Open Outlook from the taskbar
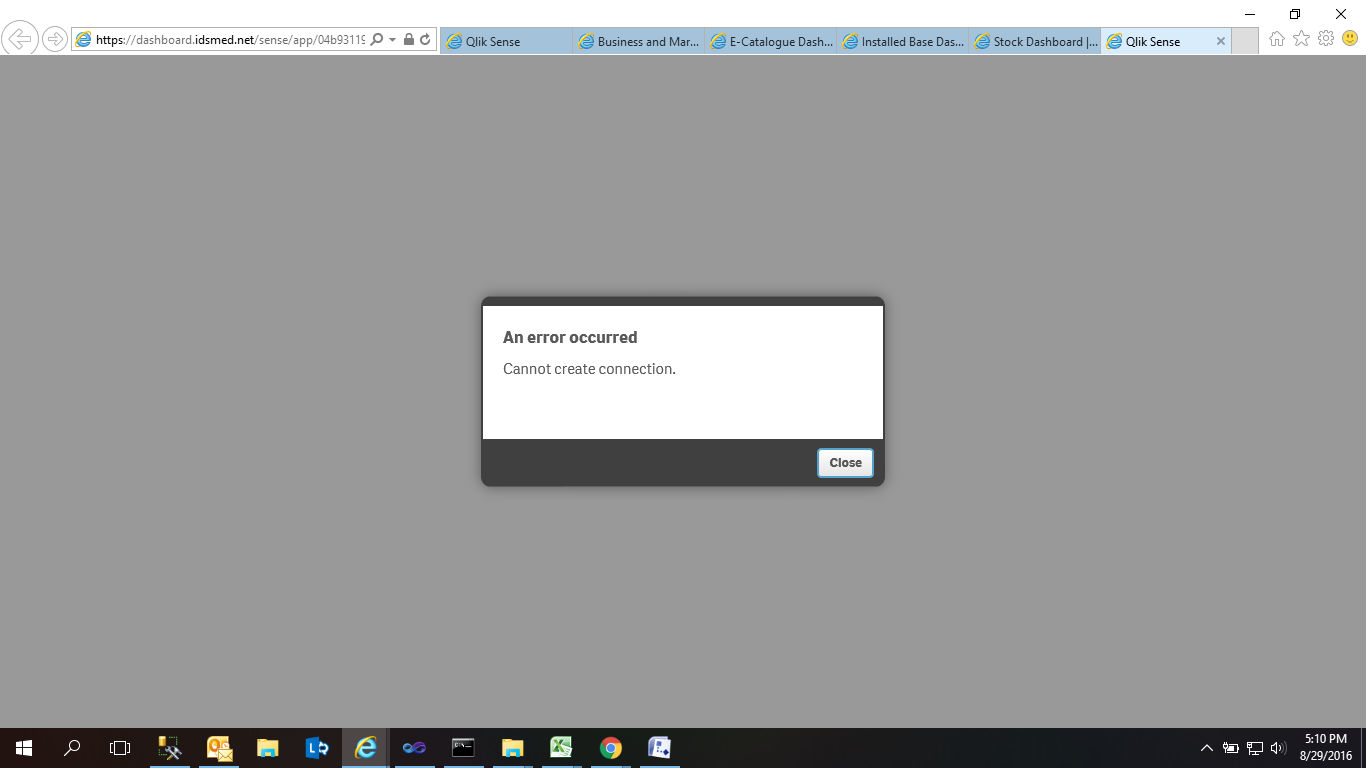 (x=219, y=748)
